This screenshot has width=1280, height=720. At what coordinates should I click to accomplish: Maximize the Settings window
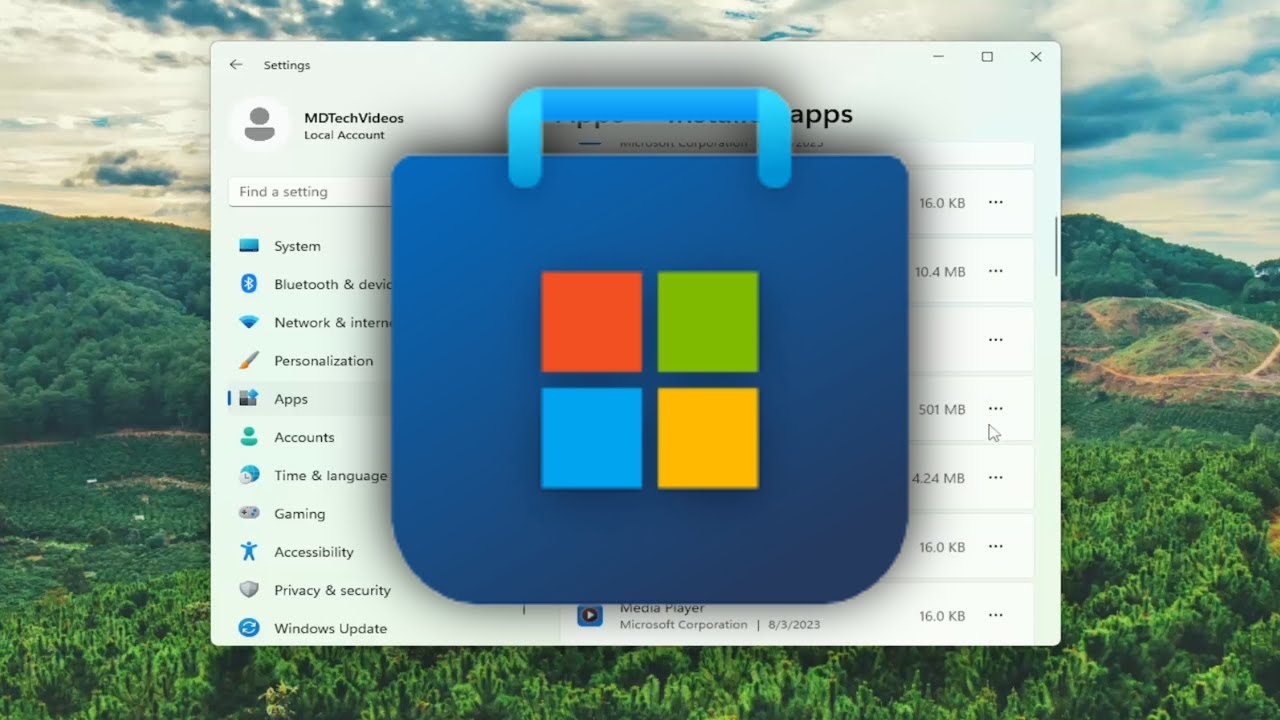click(x=987, y=57)
